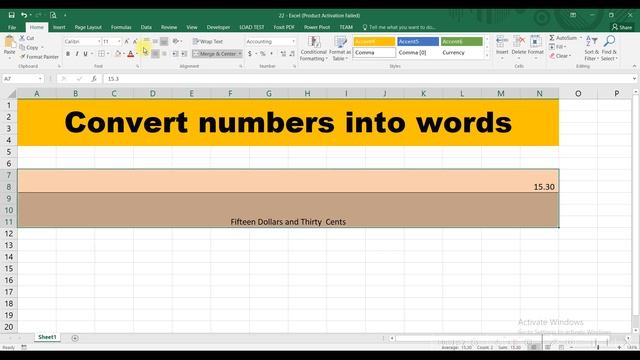Click the Save icon in the title bar
Screen dimensions: 640x360
tap(11, 15)
